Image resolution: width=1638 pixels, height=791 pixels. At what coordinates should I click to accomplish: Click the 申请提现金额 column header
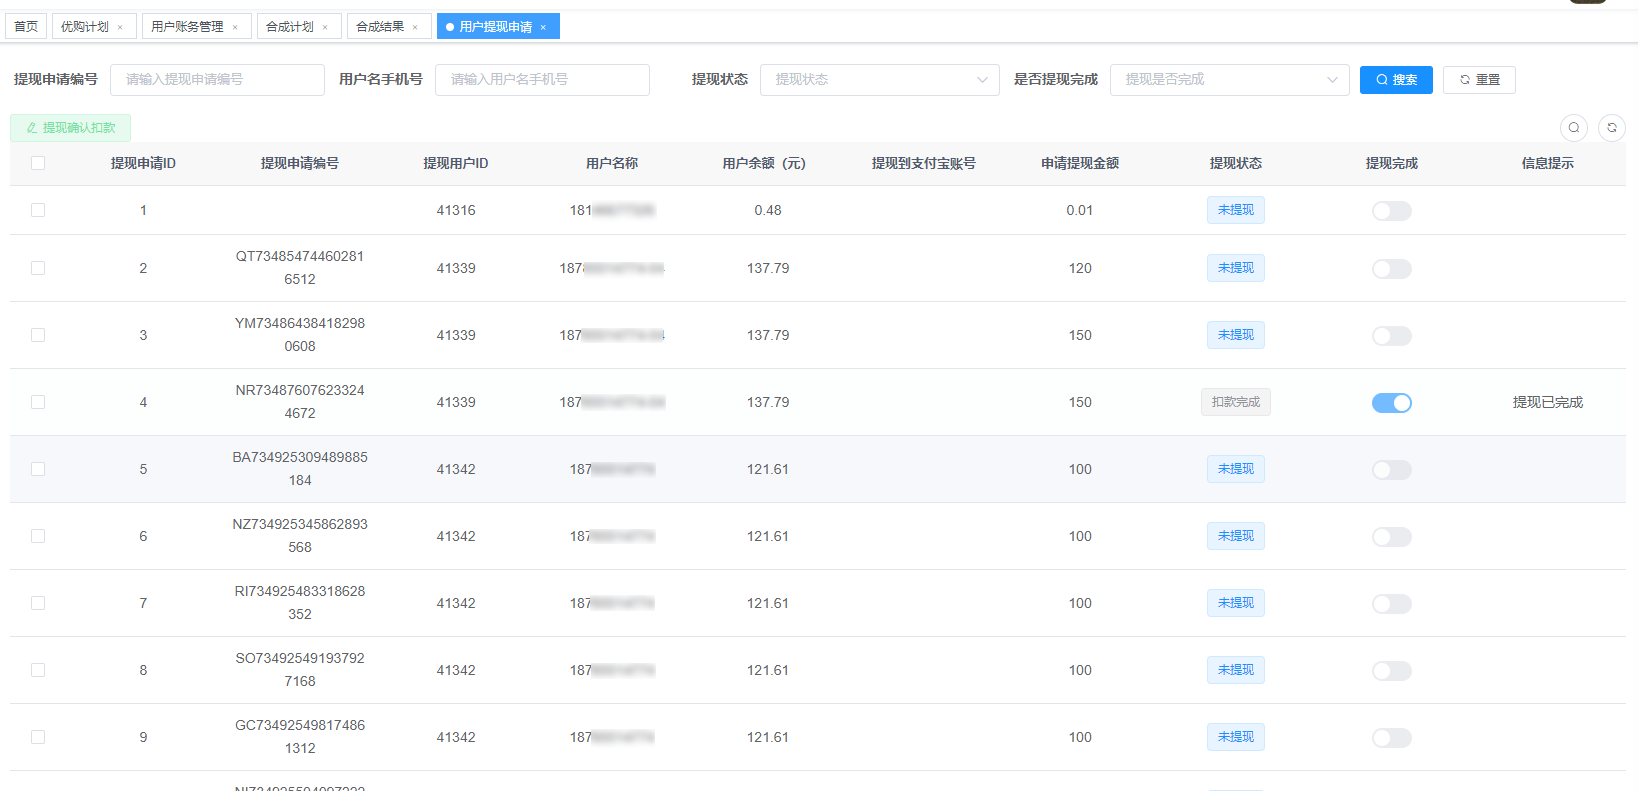[1080, 163]
